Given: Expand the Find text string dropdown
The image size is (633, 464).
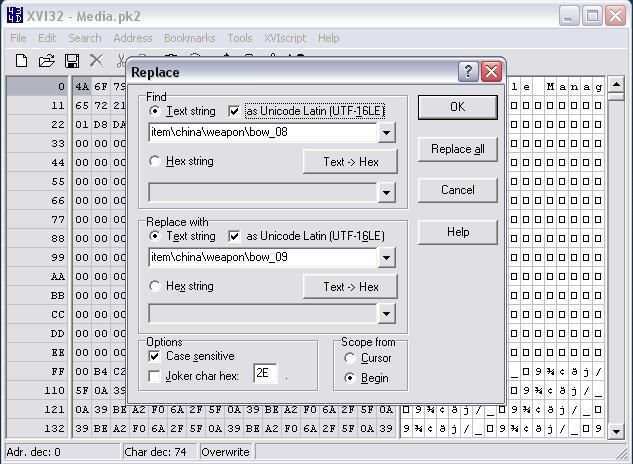Looking at the screenshot, I should 386,132.
